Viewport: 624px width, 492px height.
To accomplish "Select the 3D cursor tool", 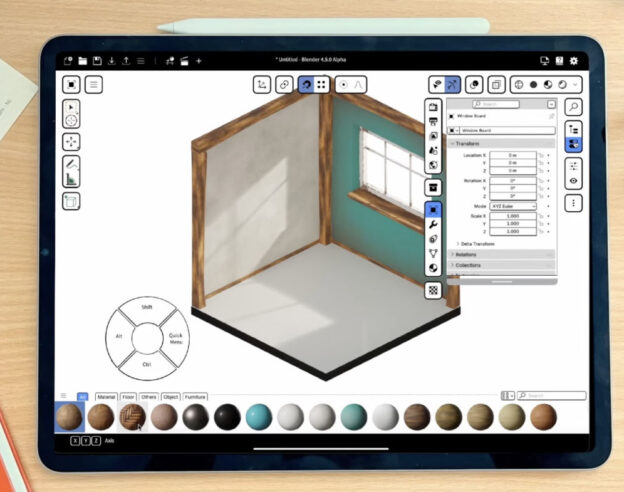I will 71,121.
